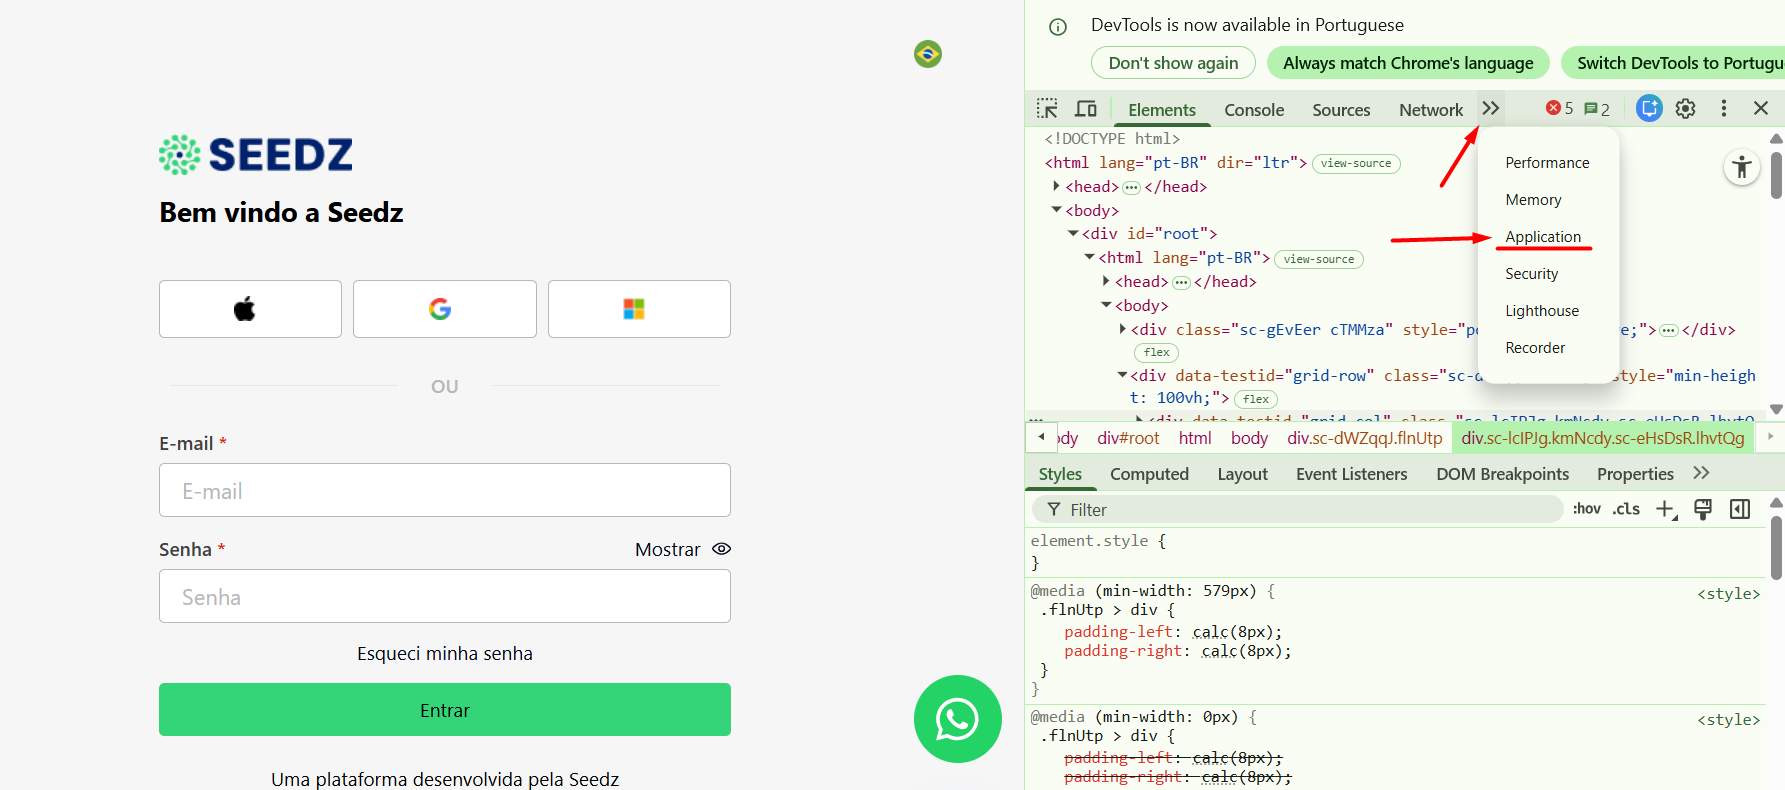Screen dimensions: 1785x790
Task: Click the accessibility figure icon
Action: 1741,167
